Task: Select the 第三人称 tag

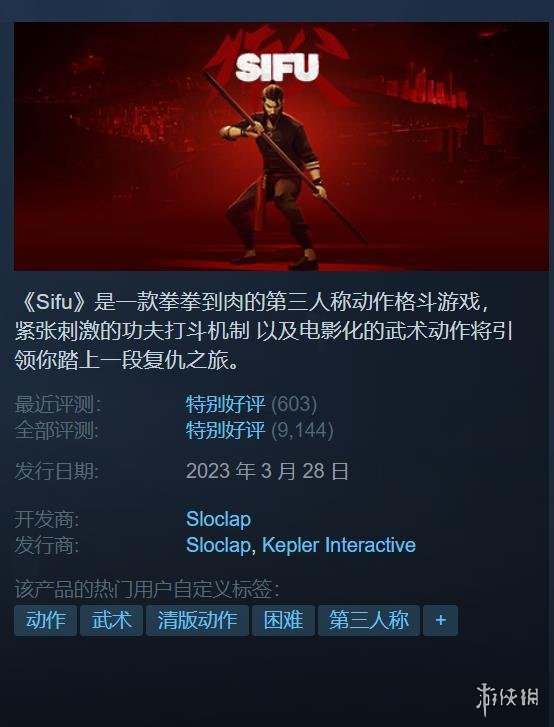Action: (369, 620)
